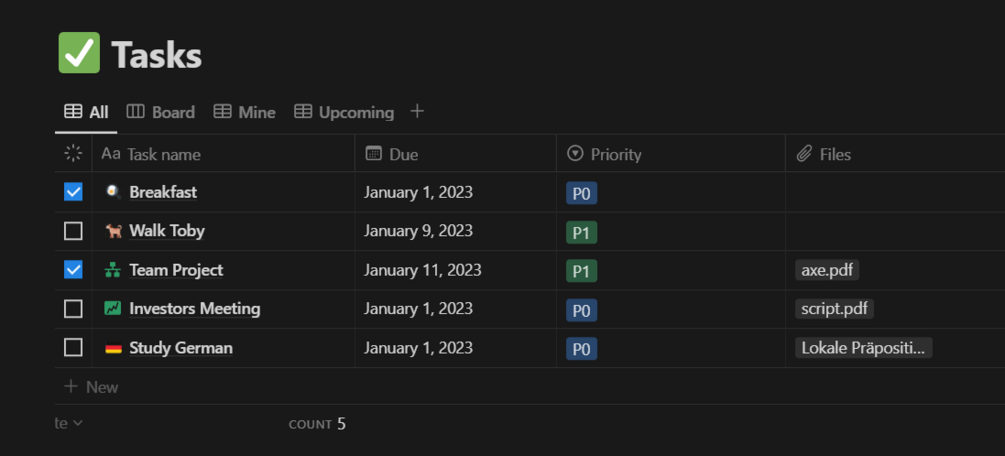Open the Upcoming view tab
Viewport: 1005px width, 456px height.
coord(344,112)
